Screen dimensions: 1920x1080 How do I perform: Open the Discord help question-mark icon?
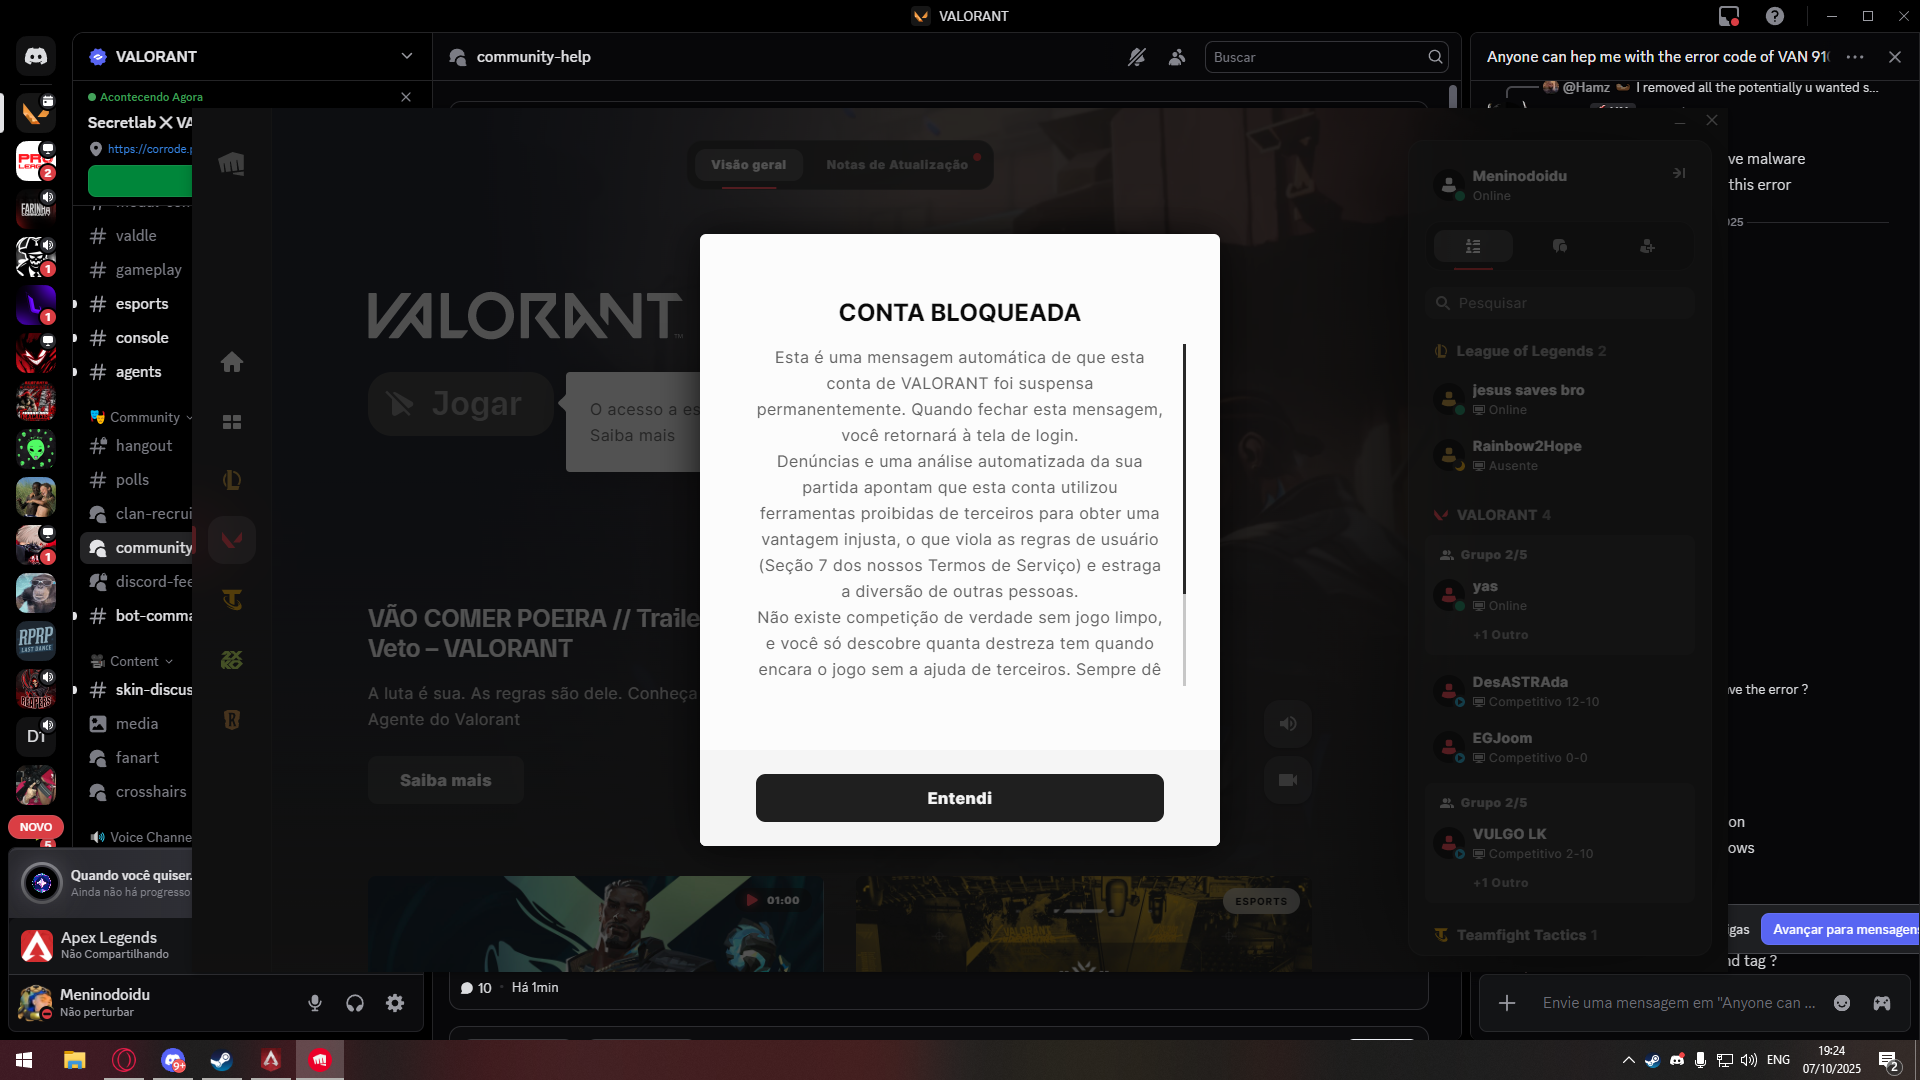[x=1775, y=16]
